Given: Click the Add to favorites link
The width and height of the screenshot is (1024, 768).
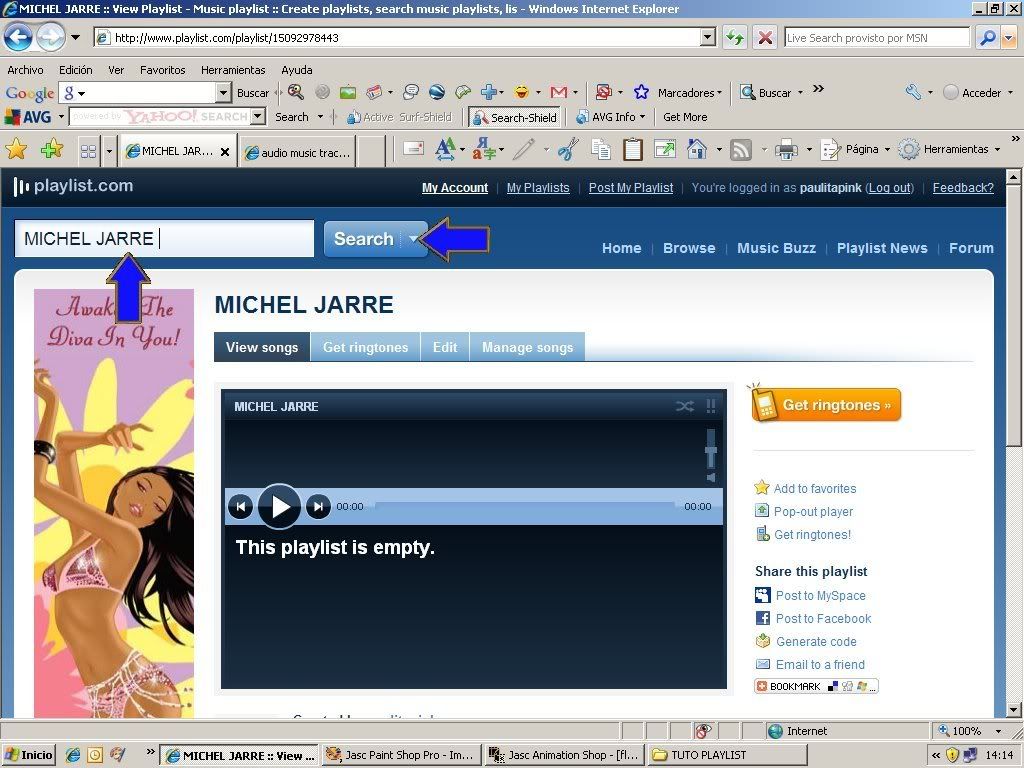Looking at the screenshot, I should click(x=814, y=488).
